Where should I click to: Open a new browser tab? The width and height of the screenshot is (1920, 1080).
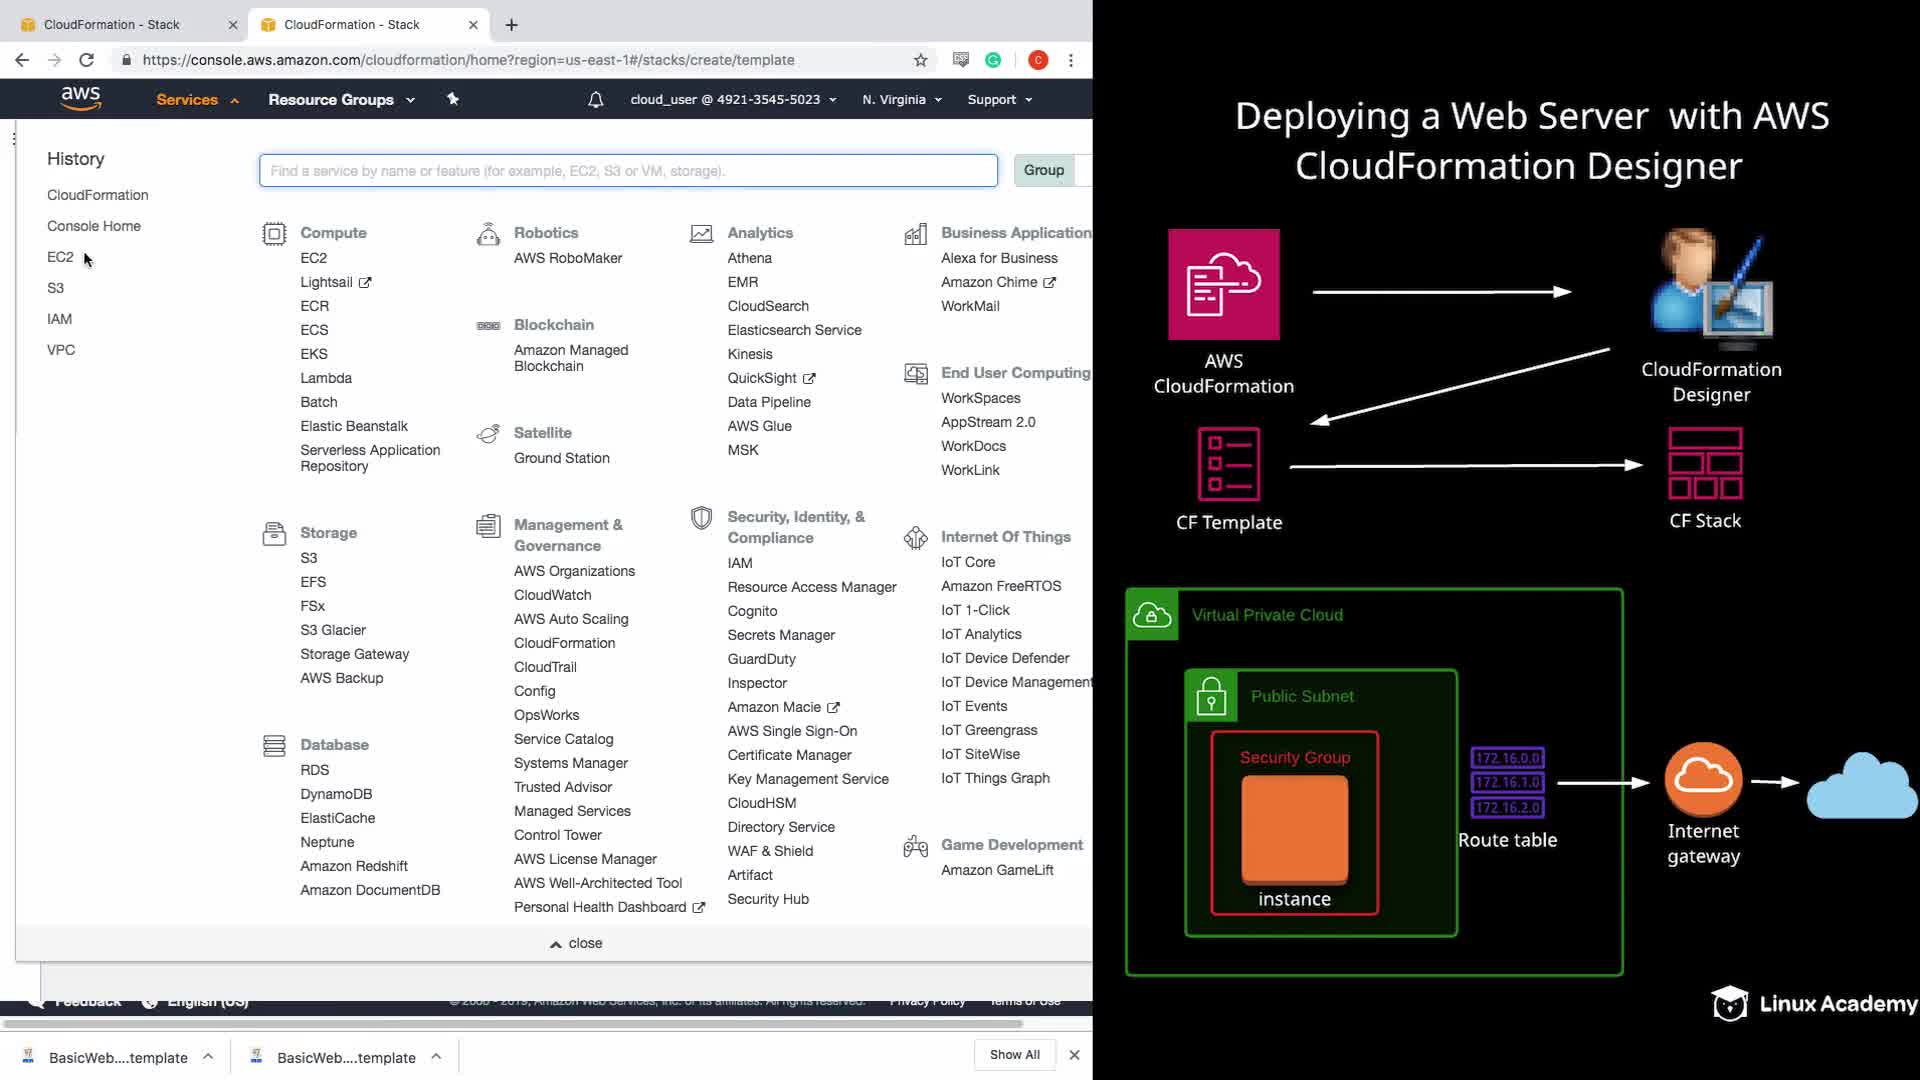point(511,24)
